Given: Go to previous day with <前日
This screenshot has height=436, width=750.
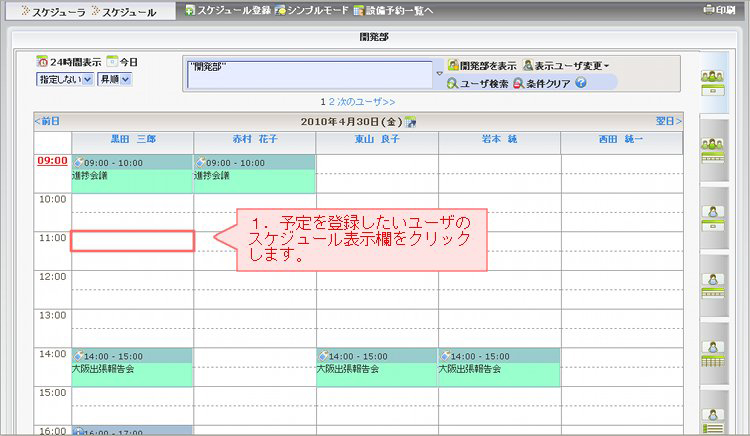Looking at the screenshot, I should click(47, 121).
